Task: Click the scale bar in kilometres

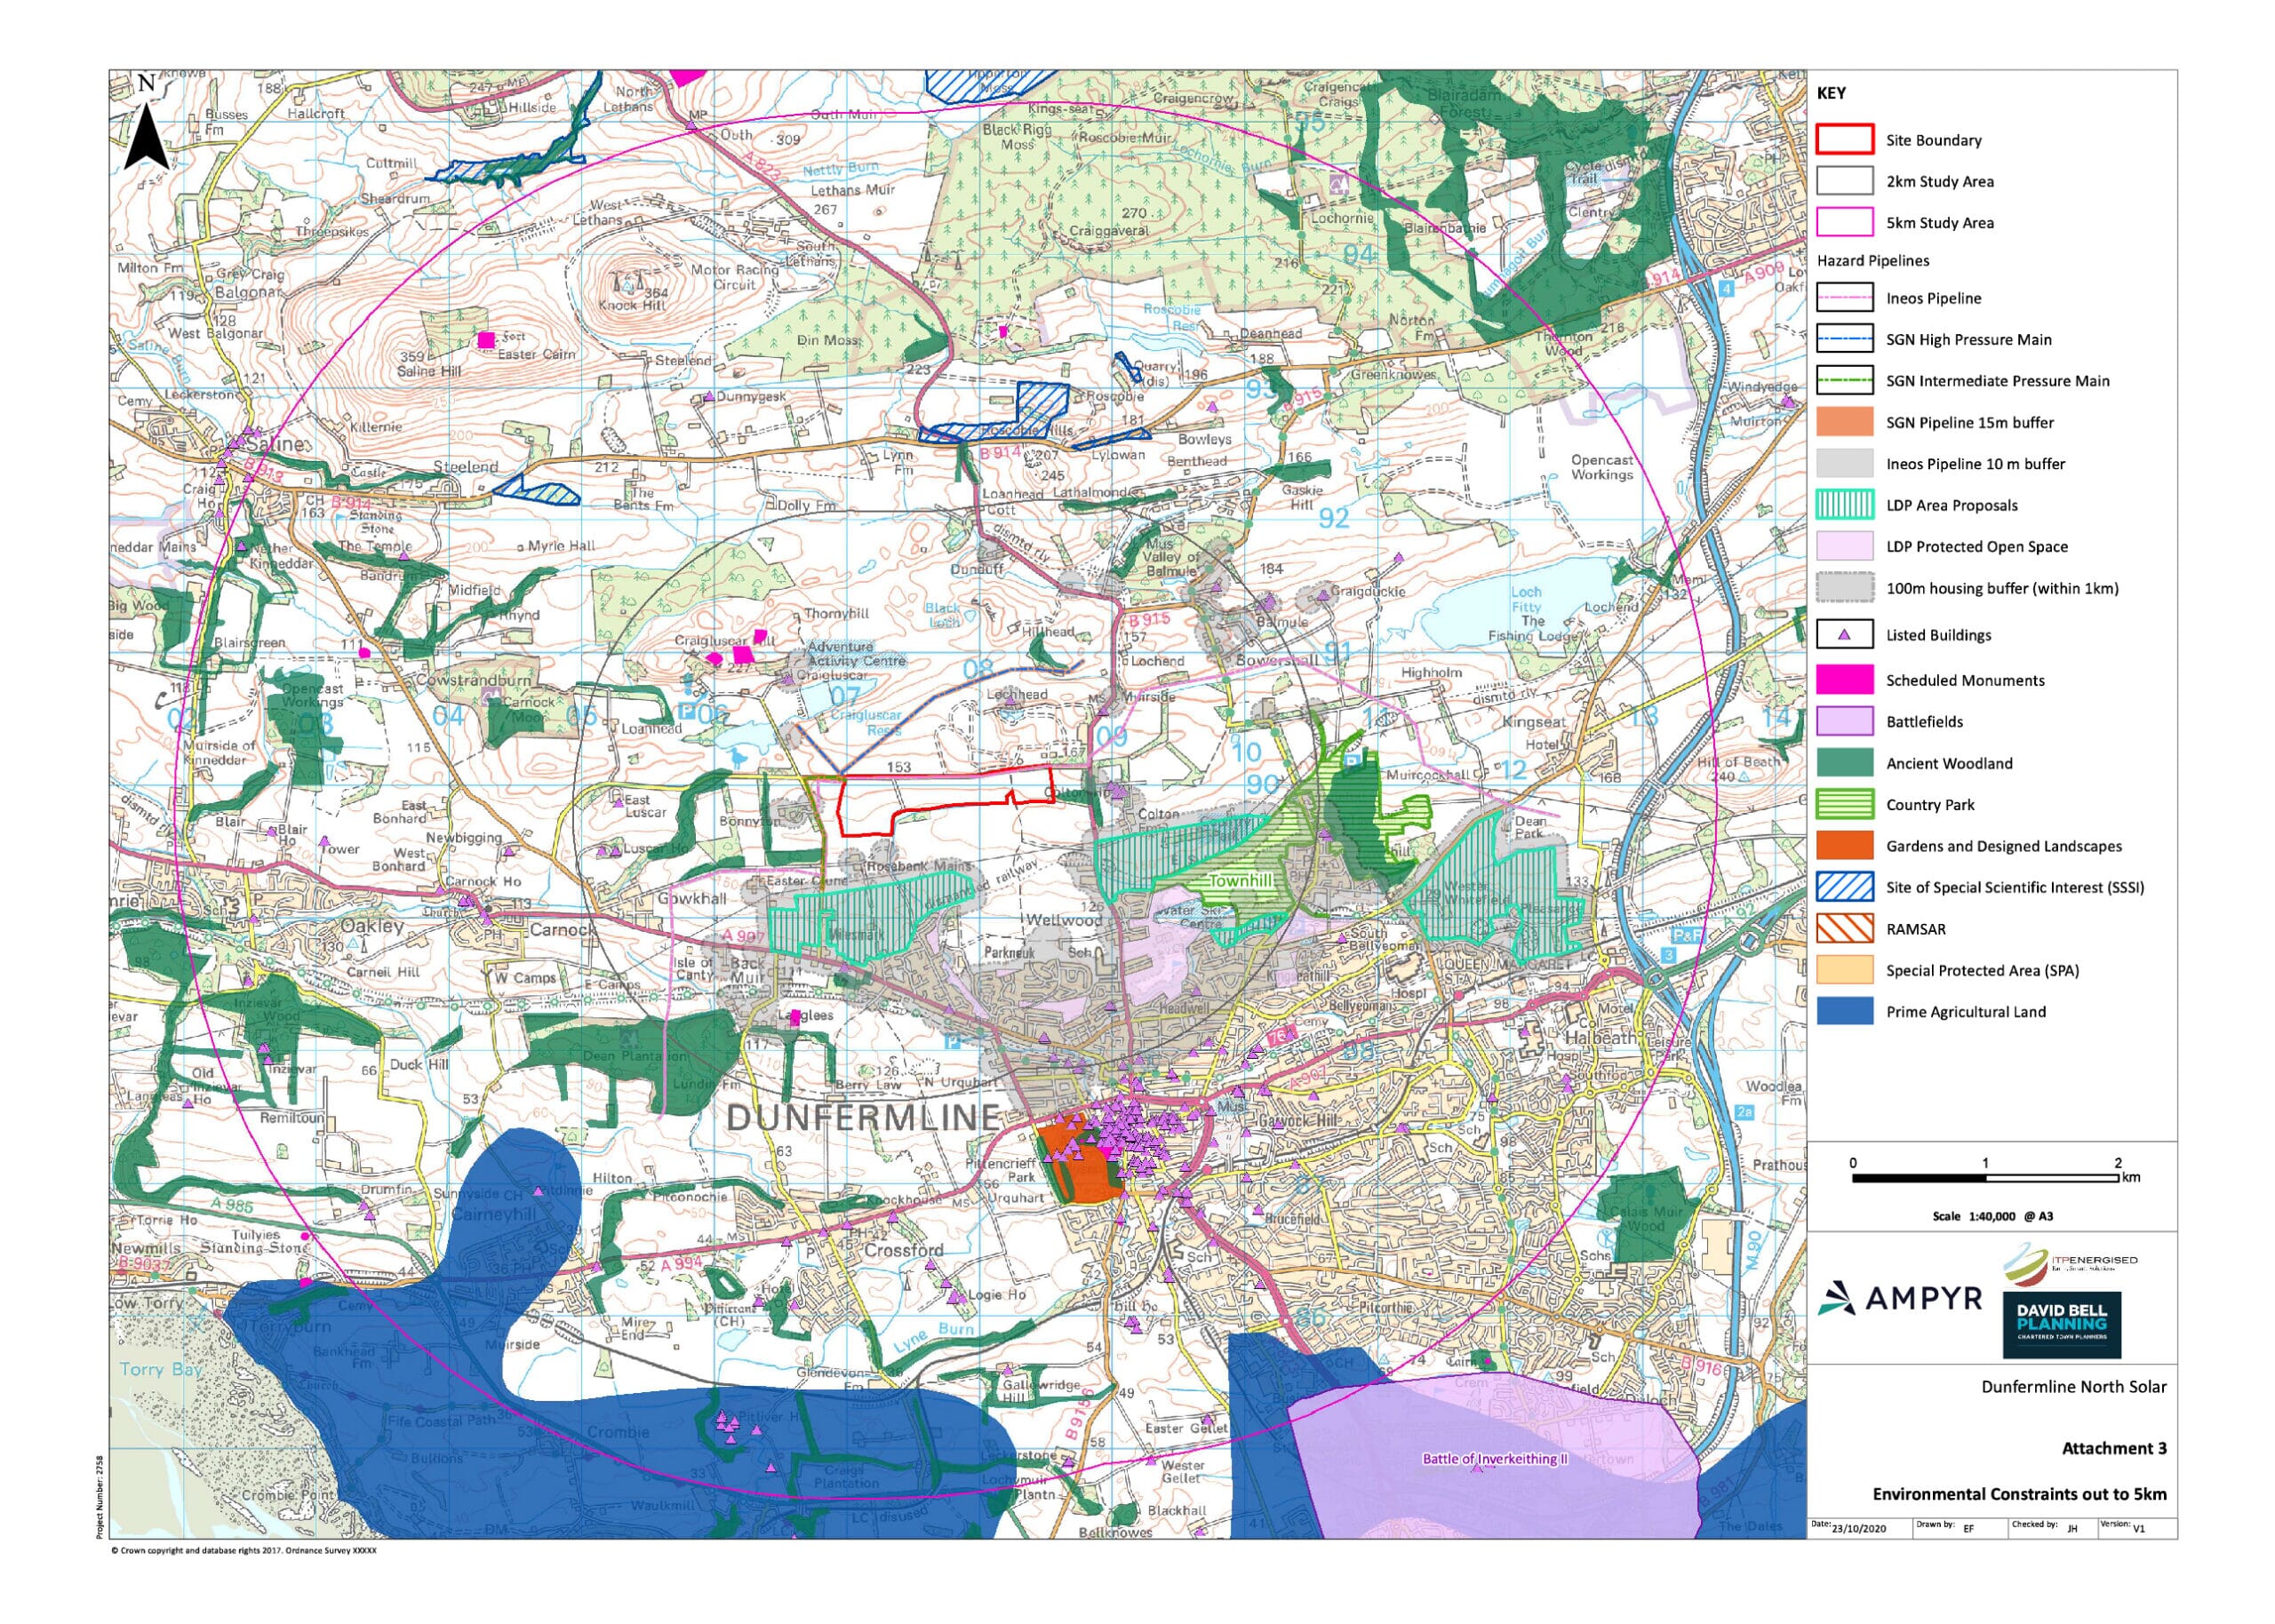Action: coord(1984,1178)
